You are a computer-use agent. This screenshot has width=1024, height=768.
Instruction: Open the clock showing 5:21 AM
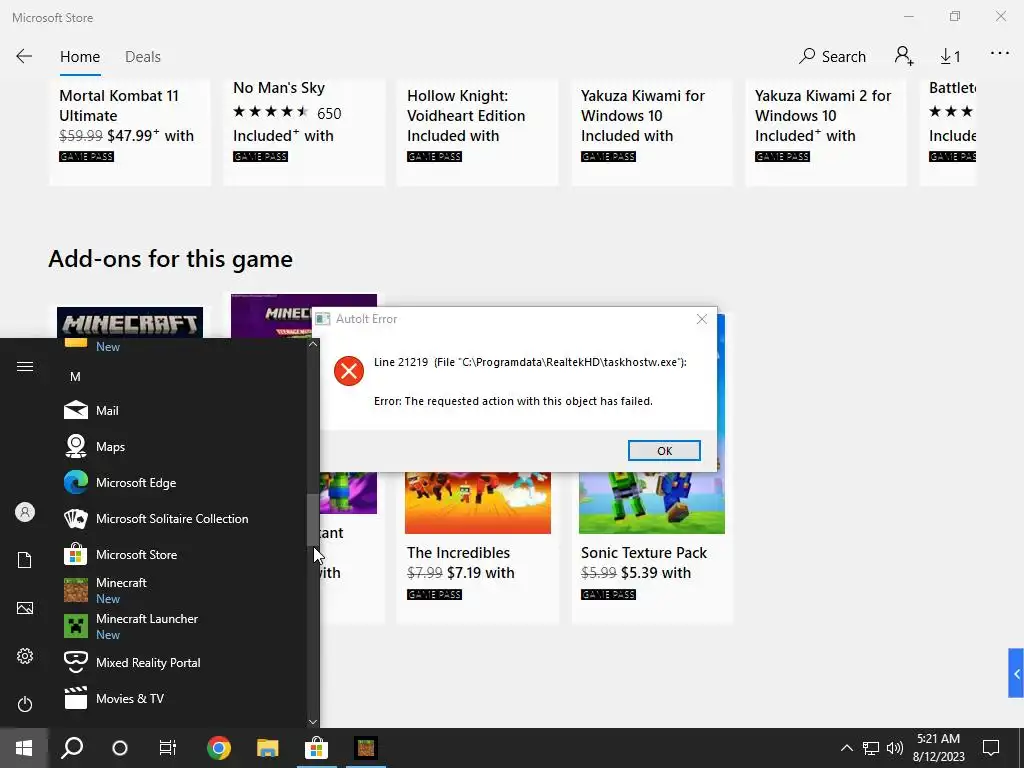pyautogui.click(x=938, y=748)
